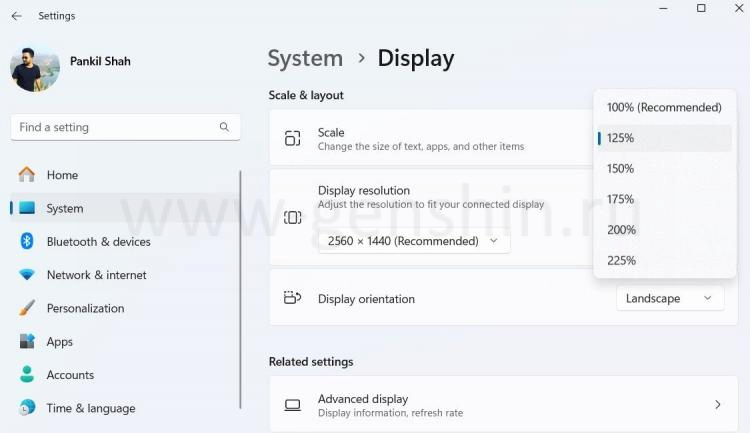
Task: Click System in the breadcrumb
Action: [x=305, y=58]
